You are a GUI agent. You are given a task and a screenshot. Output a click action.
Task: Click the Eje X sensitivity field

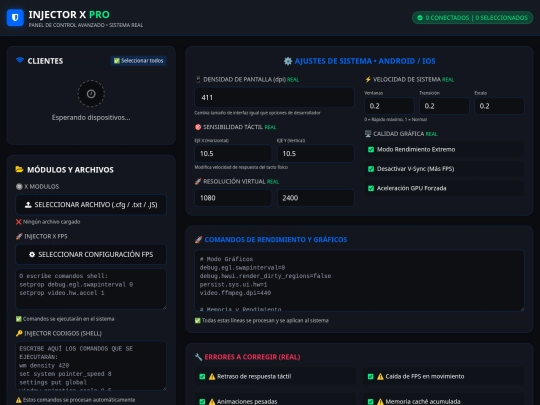pos(233,154)
